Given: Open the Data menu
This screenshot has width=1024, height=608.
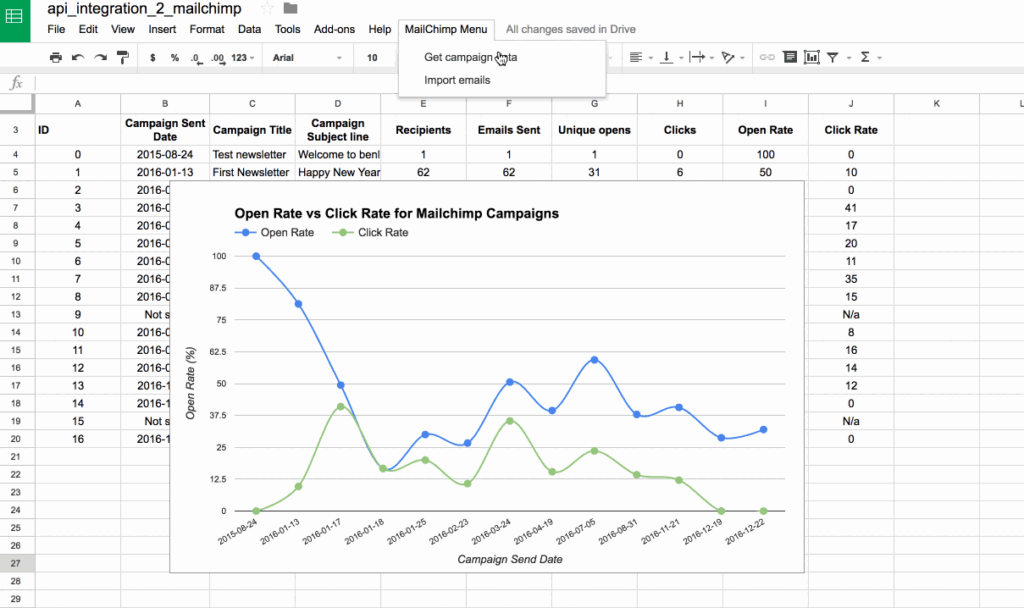Looking at the screenshot, I should click(x=249, y=29).
